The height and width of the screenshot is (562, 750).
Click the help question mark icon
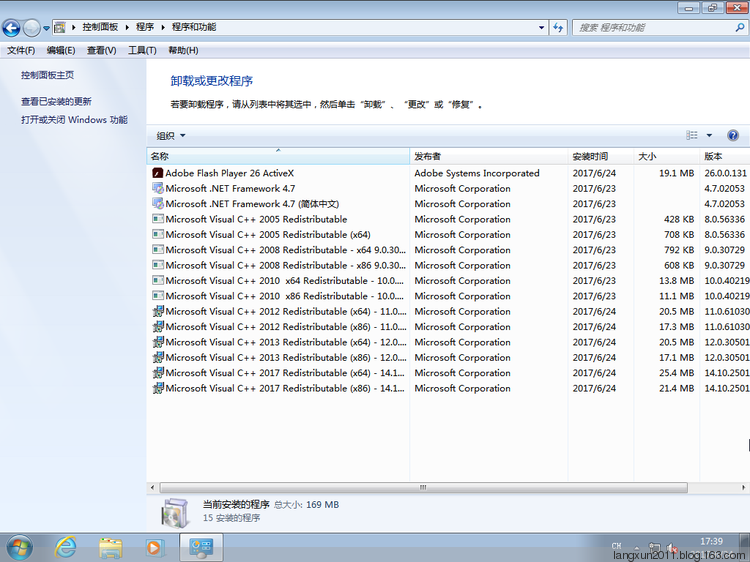(x=733, y=135)
